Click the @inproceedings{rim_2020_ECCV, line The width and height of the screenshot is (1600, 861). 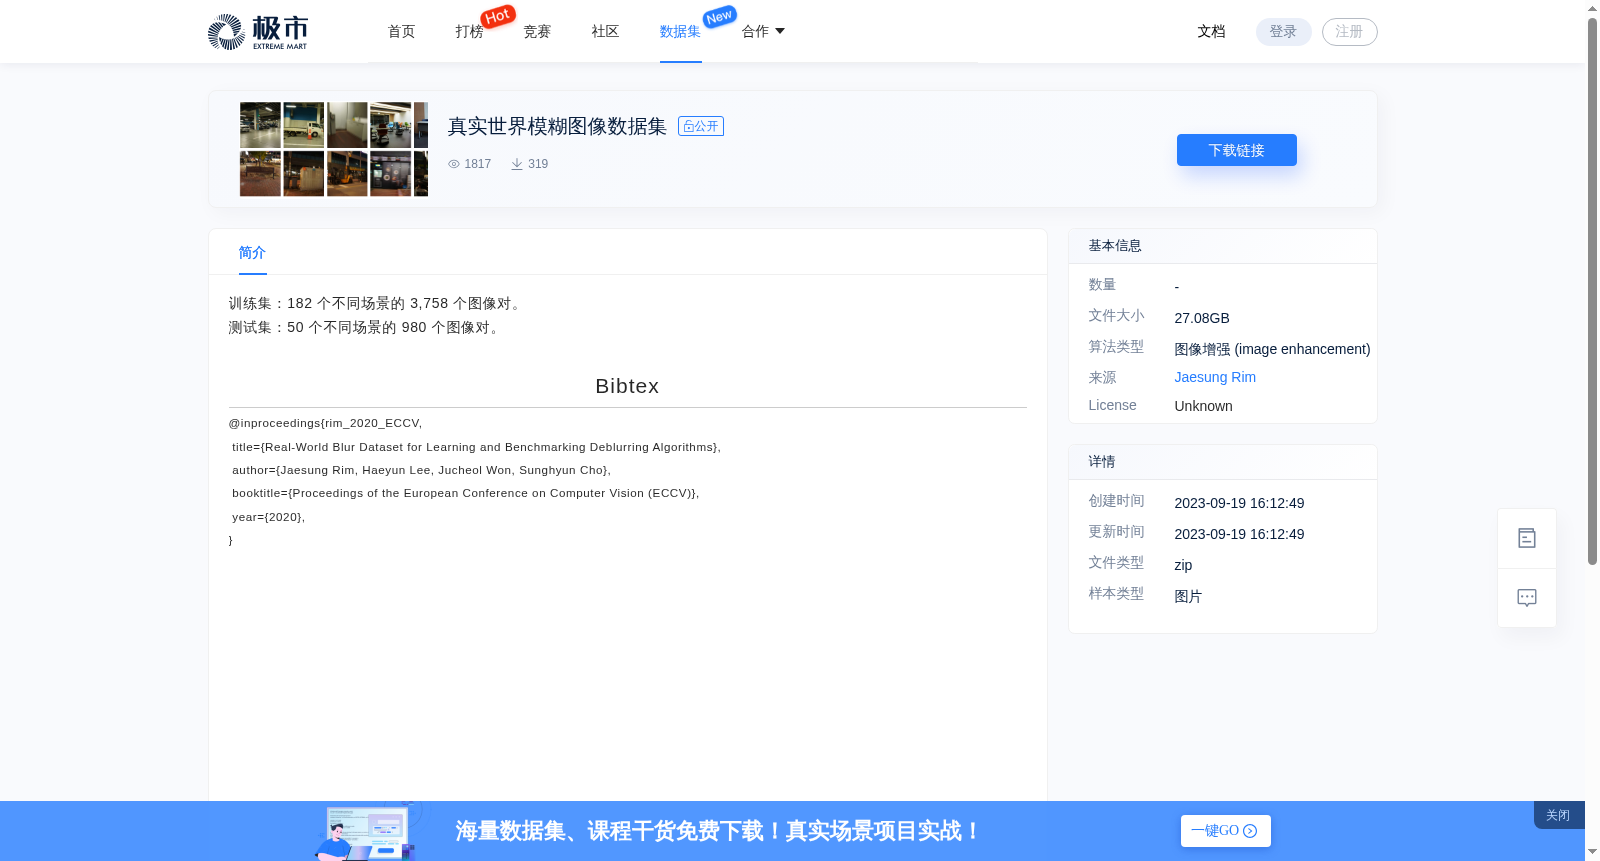[325, 423]
